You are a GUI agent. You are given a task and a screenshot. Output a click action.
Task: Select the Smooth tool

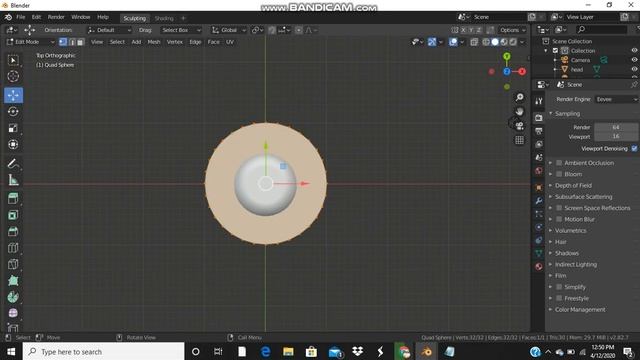pyautogui.click(x=13, y=313)
